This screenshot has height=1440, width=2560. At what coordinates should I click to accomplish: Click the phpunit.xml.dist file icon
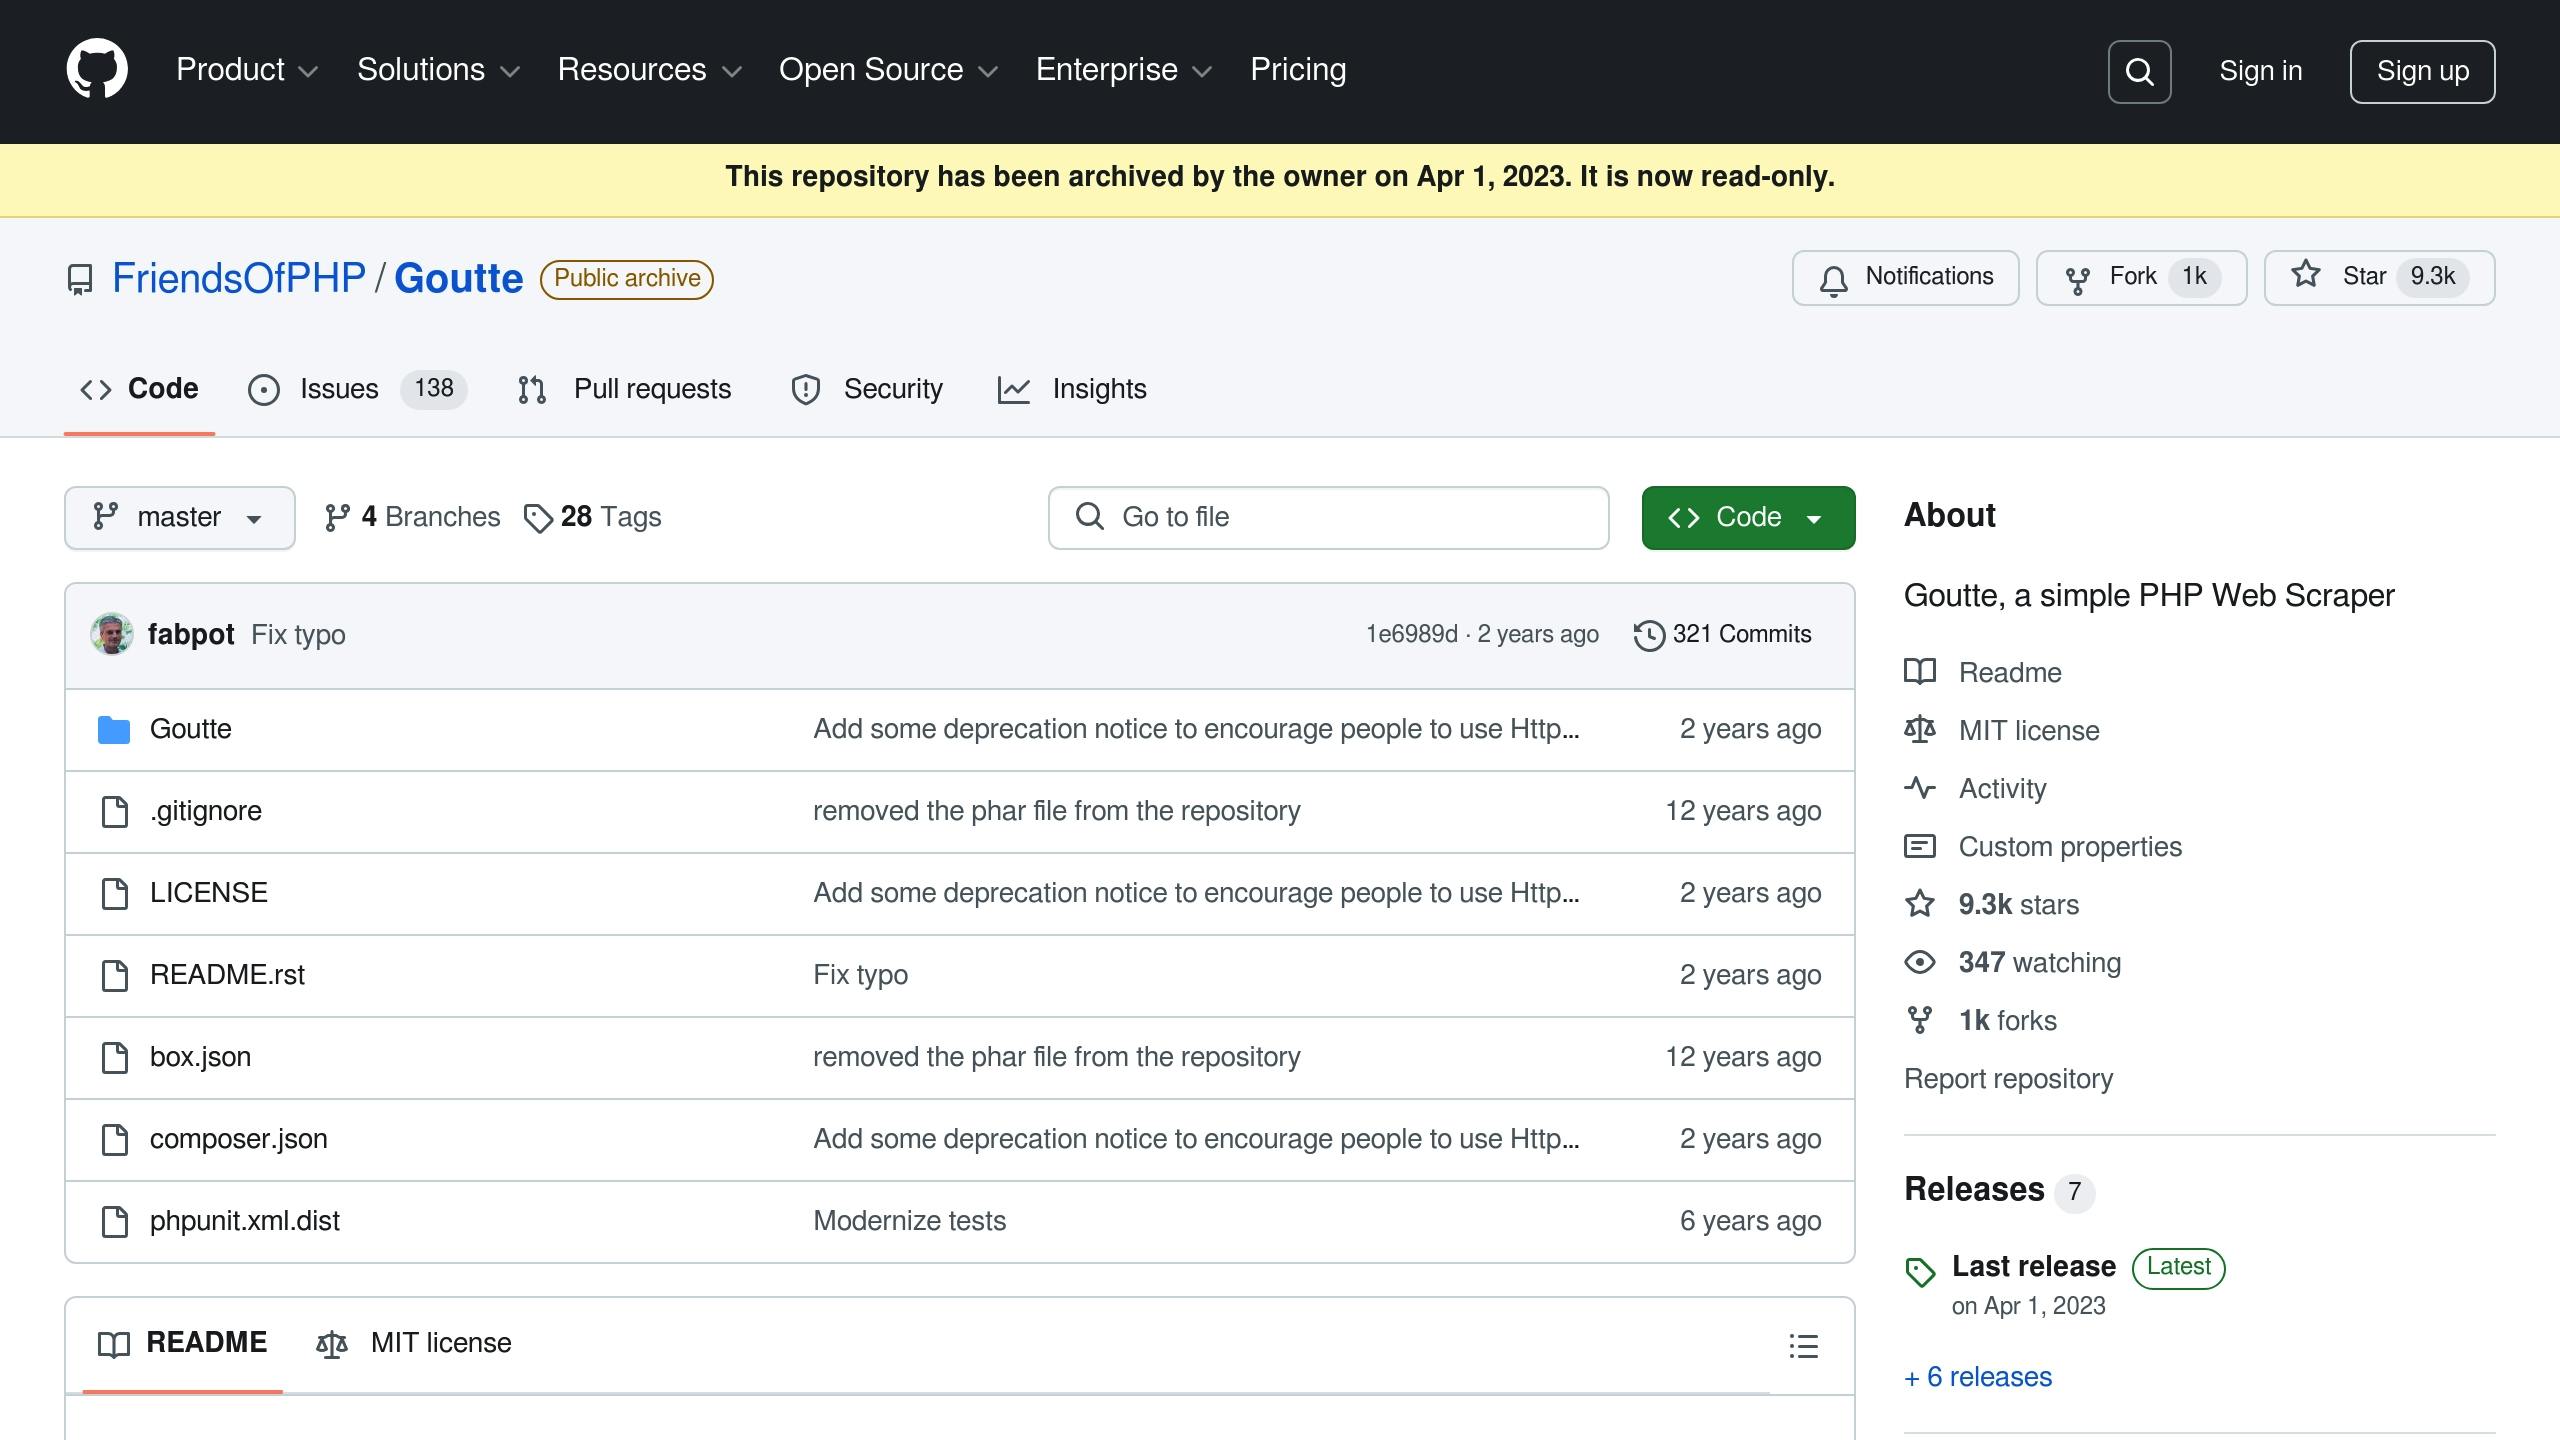[x=115, y=1222]
